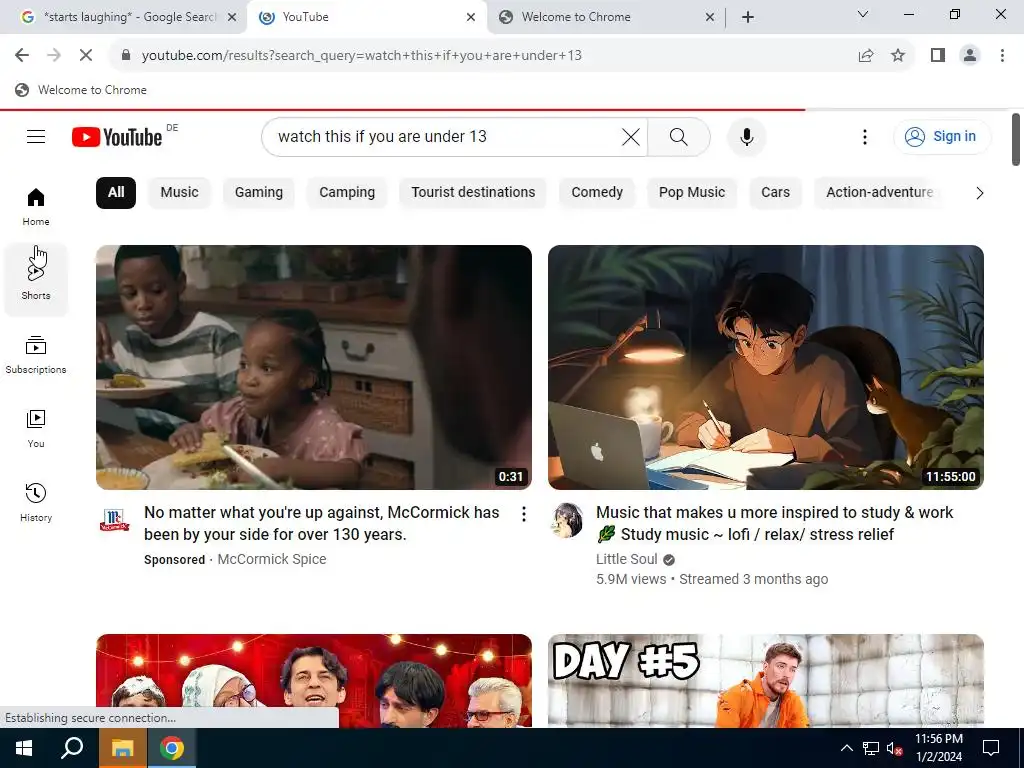The height and width of the screenshot is (768, 1024).
Task: Open the tab search dropdown chevron
Action: [863, 14]
